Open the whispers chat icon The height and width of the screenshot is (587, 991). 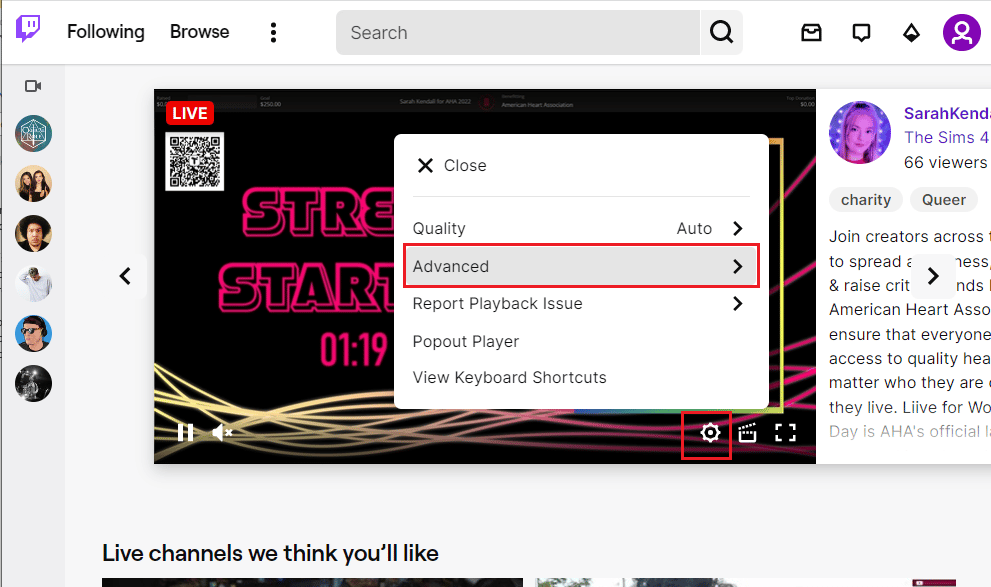[x=861, y=32]
